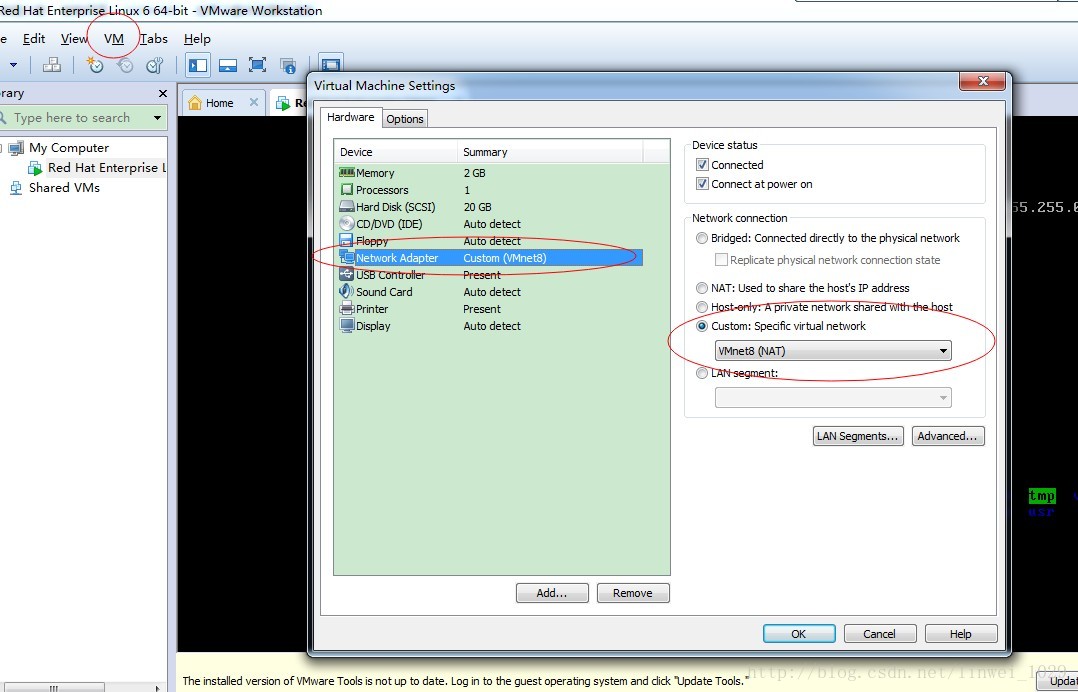The width and height of the screenshot is (1078, 692).
Task: Click the Advanced... button
Action: [948, 436]
